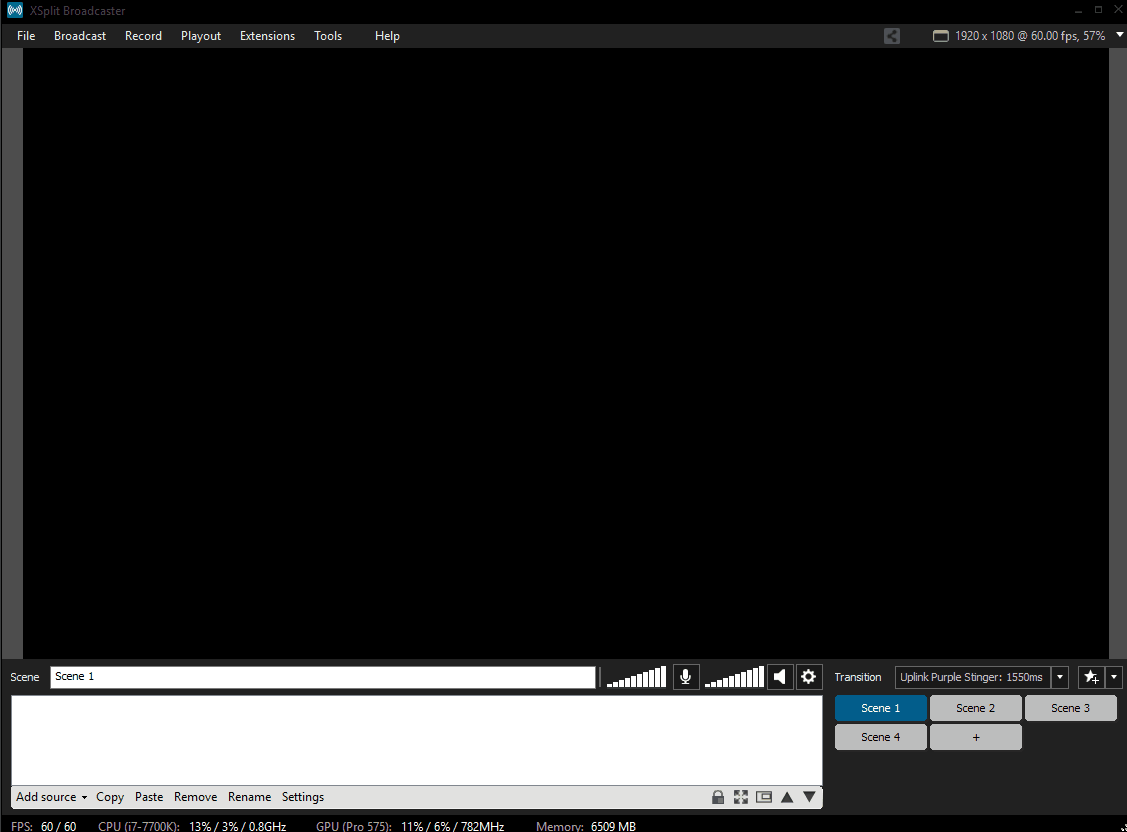Viewport: 1127px width, 832px height.
Task: Click the screen share arrow icon
Action: click(x=892, y=36)
